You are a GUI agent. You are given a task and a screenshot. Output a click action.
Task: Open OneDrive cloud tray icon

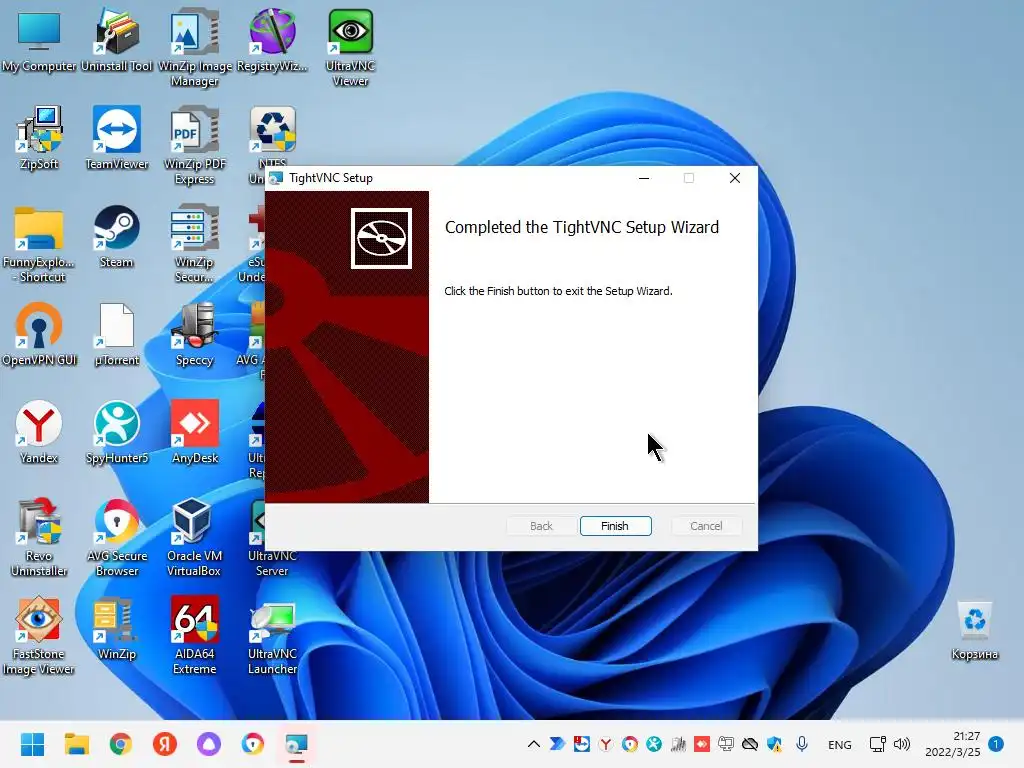[x=750, y=744]
